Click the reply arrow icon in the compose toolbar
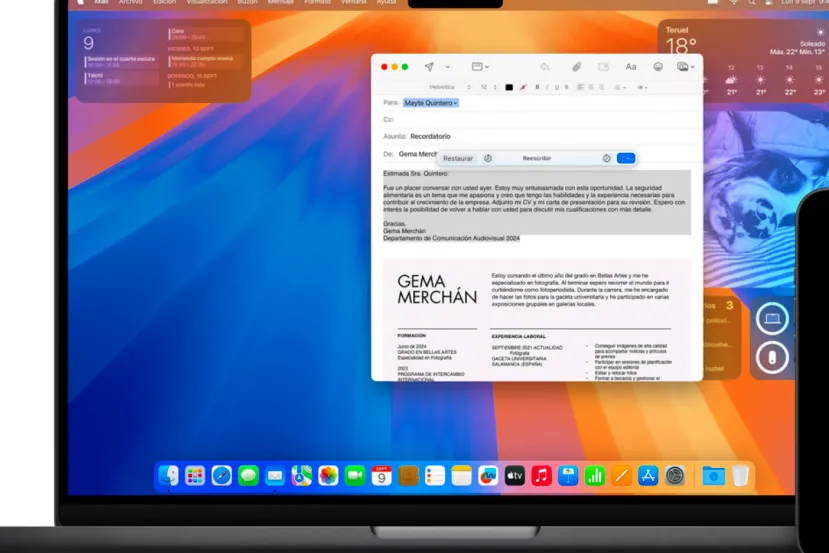This screenshot has width=829, height=553. (x=545, y=67)
